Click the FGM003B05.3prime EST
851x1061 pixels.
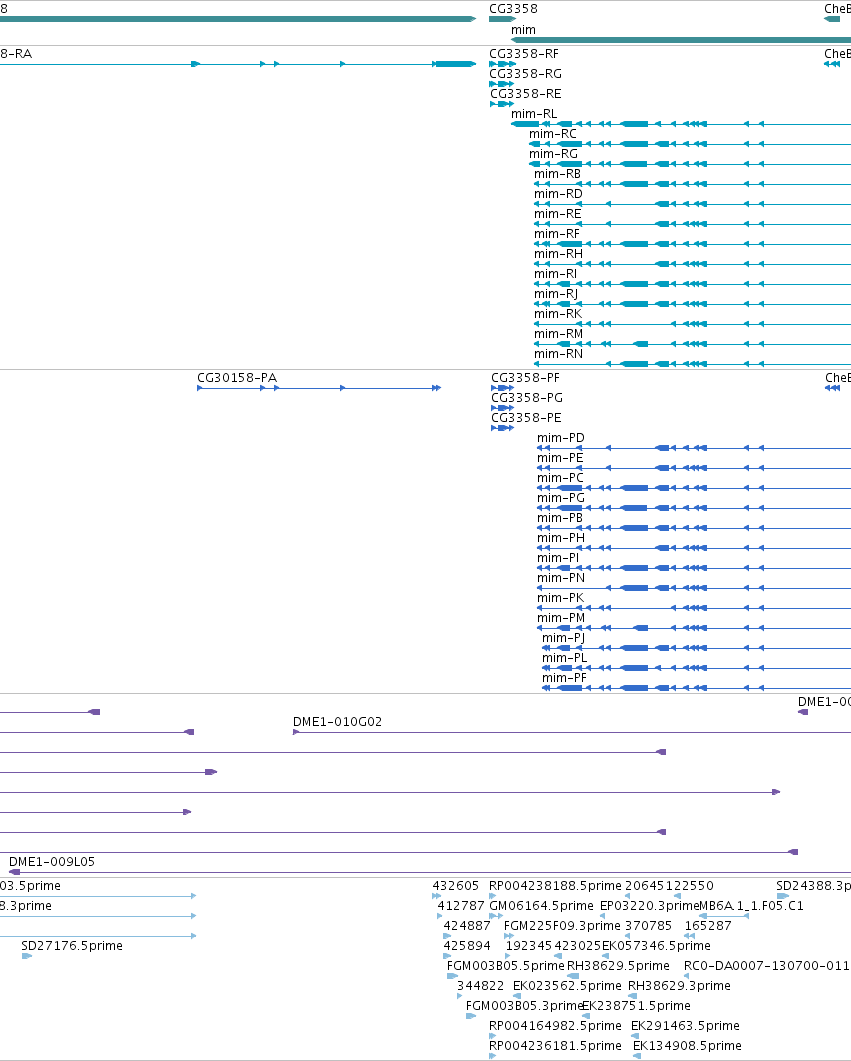point(524,1006)
